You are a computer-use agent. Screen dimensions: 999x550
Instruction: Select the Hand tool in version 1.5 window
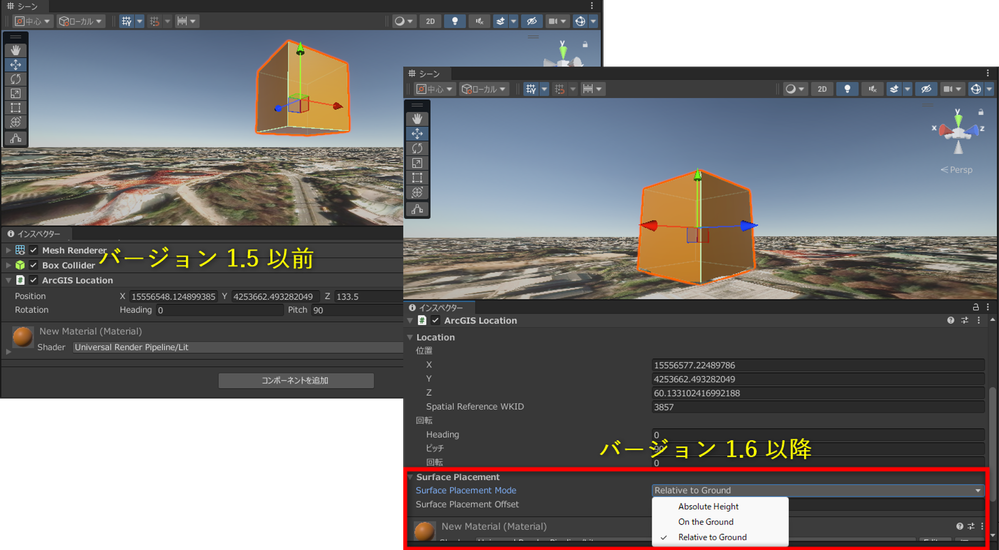[15, 50]
